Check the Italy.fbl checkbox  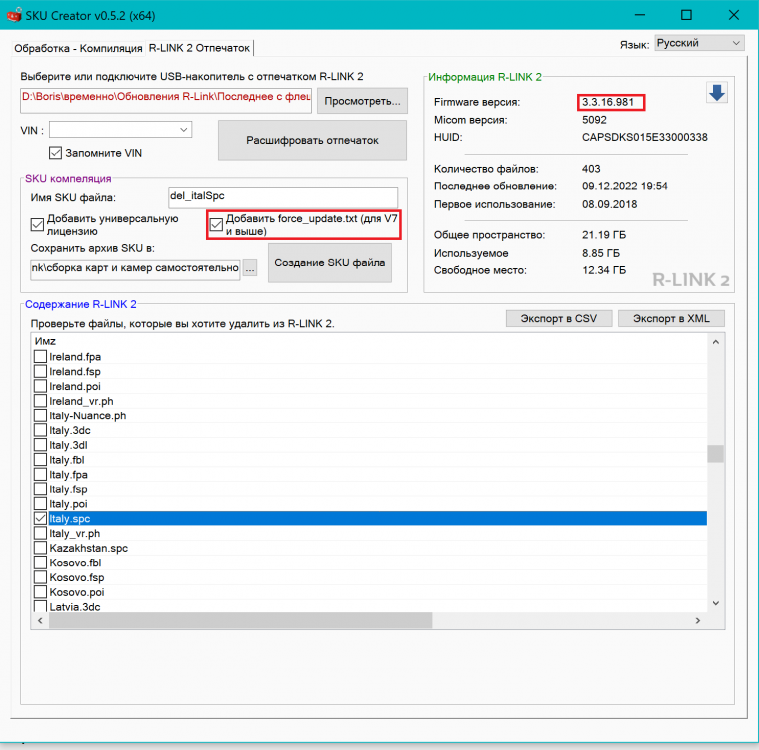40,459
